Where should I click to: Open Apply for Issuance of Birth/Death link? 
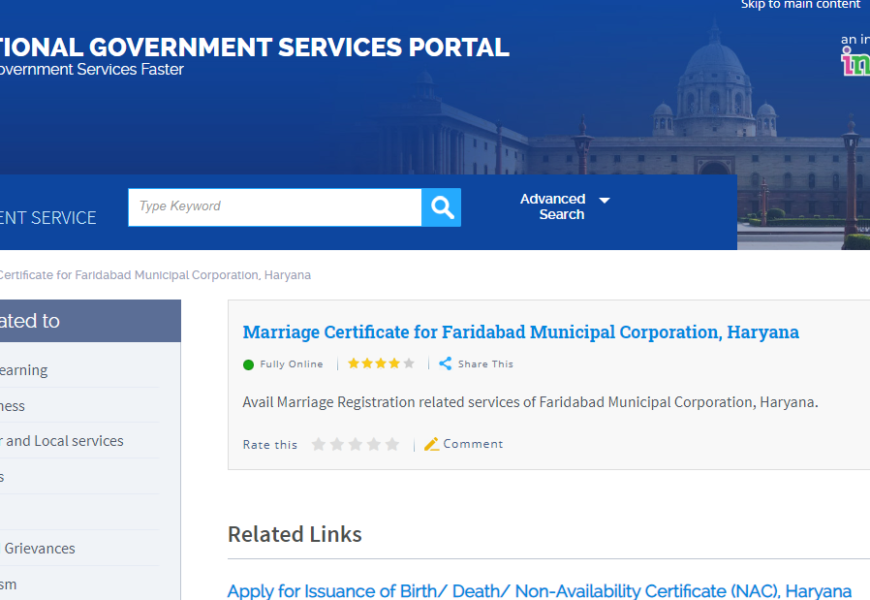pyautogui.click(x=539, y=591)
